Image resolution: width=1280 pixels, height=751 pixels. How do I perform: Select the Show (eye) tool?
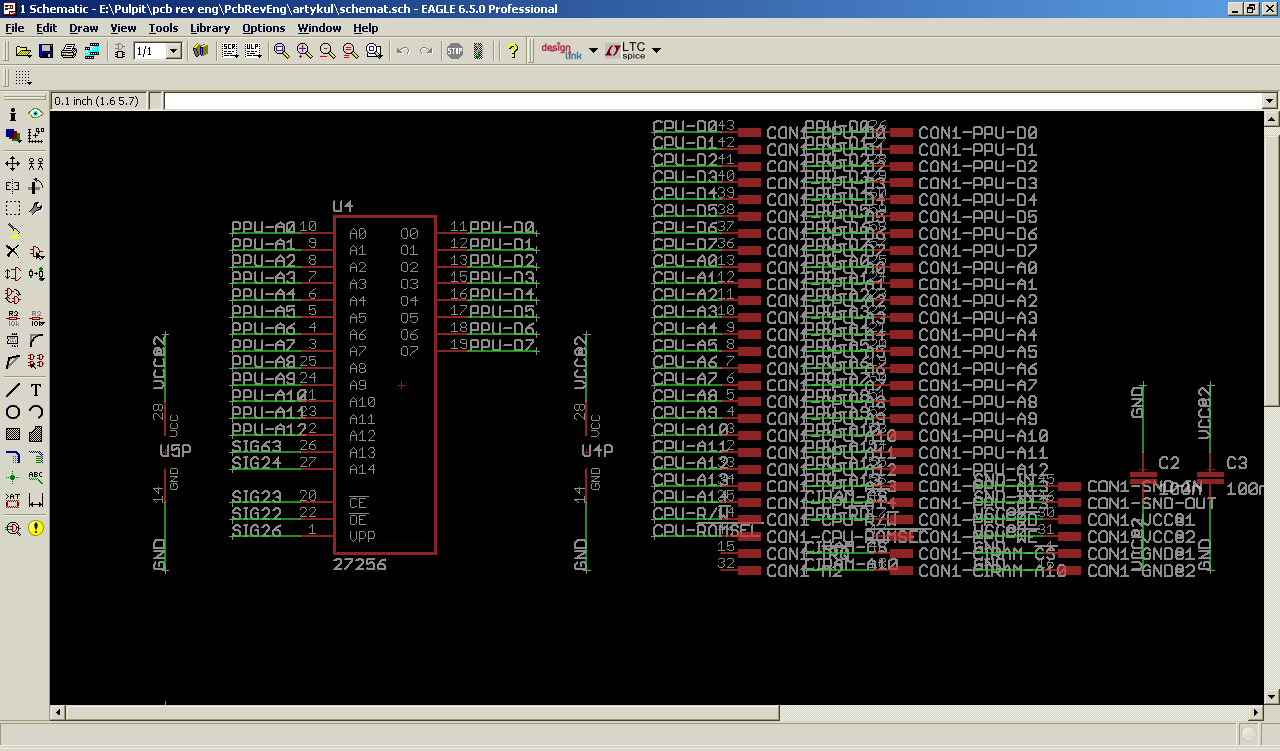click(36, 115)
